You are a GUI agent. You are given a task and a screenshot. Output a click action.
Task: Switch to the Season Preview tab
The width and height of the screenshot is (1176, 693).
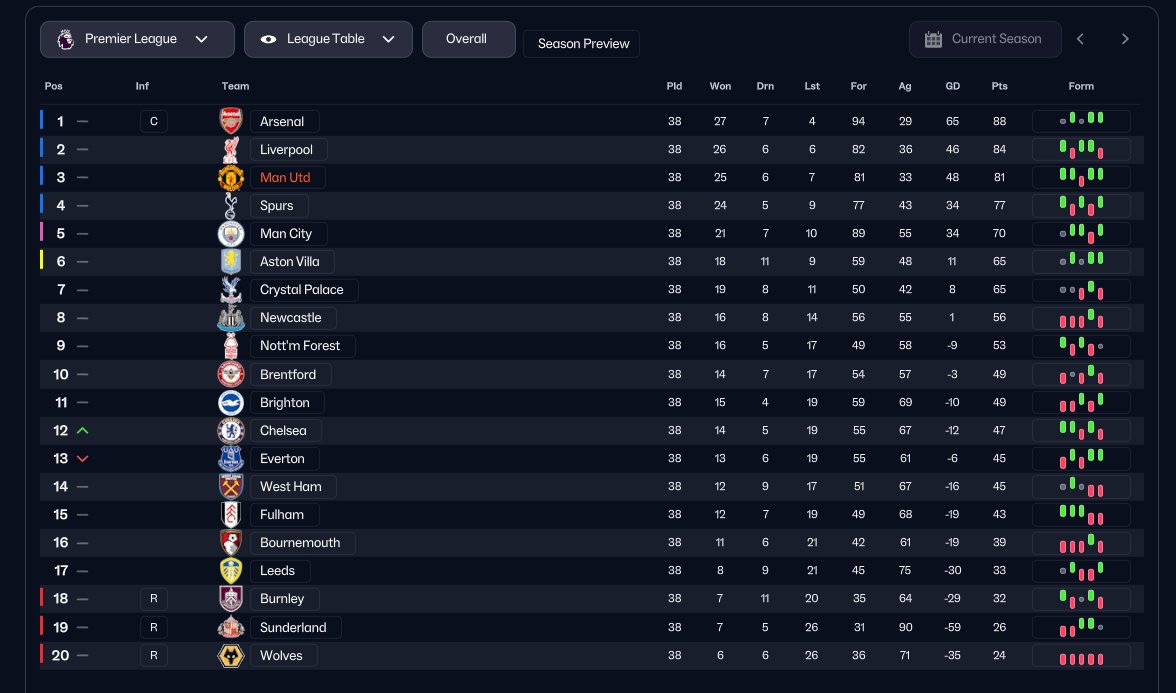[x=581, y=44]
